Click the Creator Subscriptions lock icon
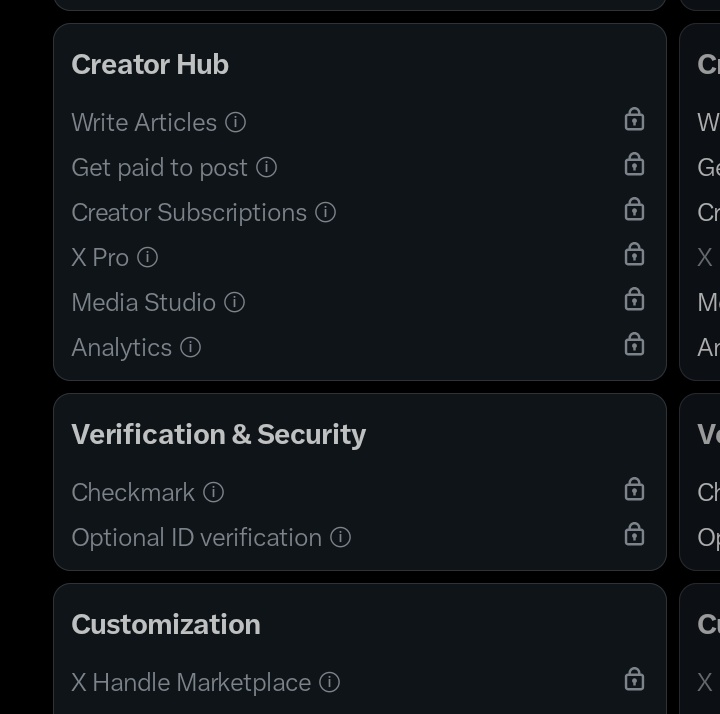 tap(634, 210)
